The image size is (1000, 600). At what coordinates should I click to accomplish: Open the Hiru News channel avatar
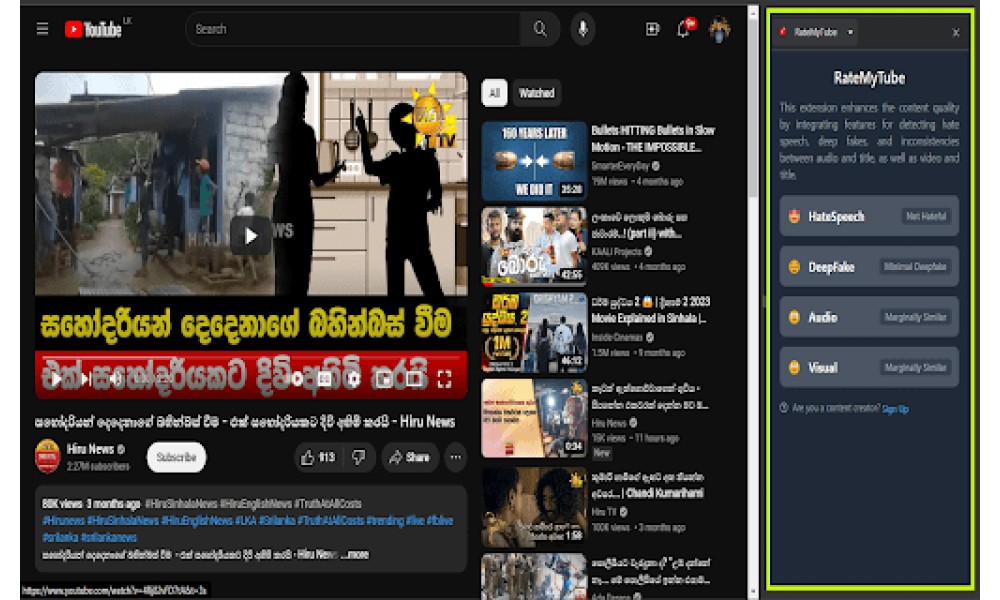click(x=47, y=457)
